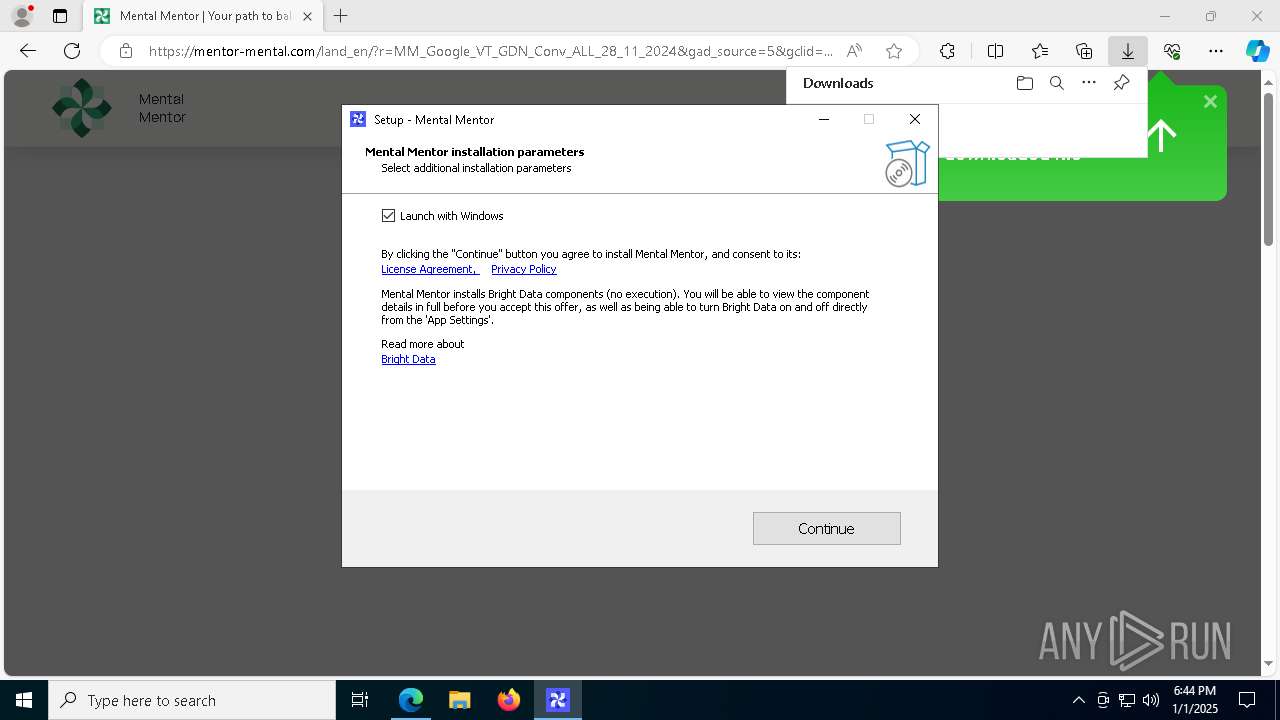
Task: Open Read aloud icon in address bar
Action: (854, 51)
